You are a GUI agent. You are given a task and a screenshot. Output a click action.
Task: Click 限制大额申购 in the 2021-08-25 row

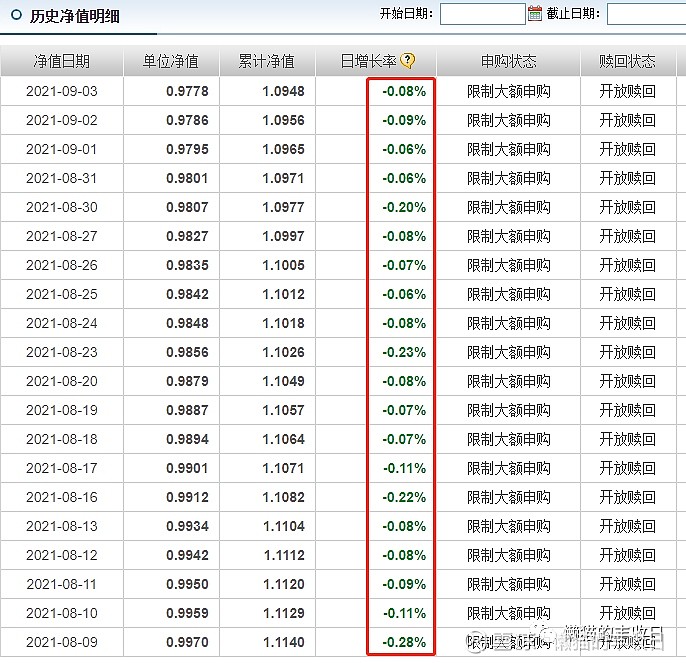point(508,295)
